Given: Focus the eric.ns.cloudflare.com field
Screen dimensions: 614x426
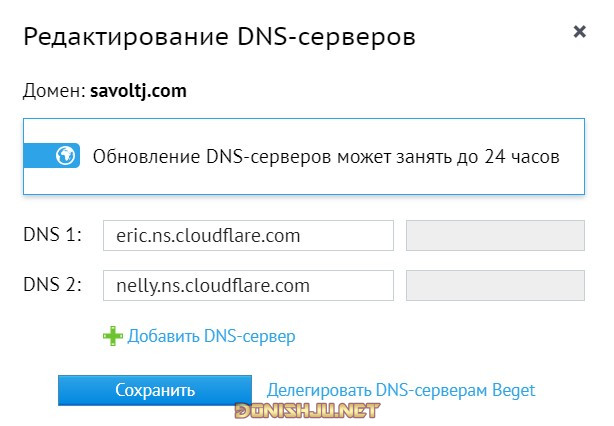Looking at the screenshot, I should (248, 235).
